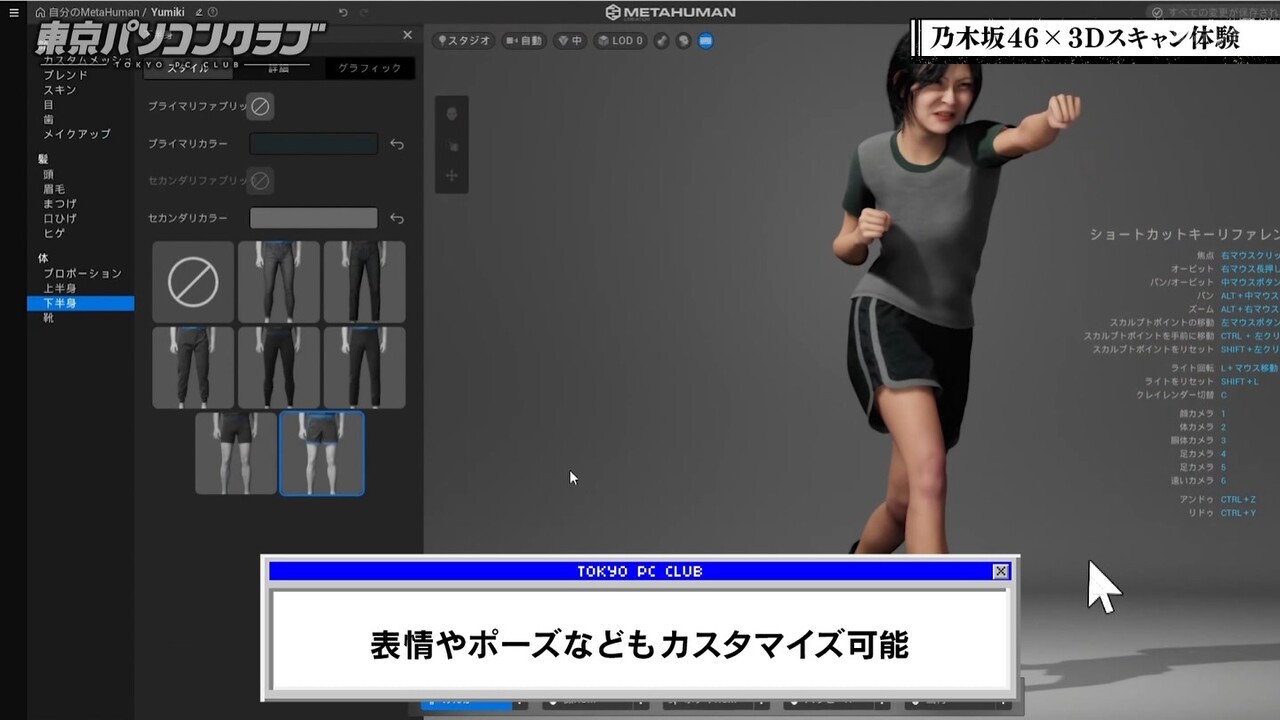
Task: Open the プロポーション section
Action: pos(82,273)
